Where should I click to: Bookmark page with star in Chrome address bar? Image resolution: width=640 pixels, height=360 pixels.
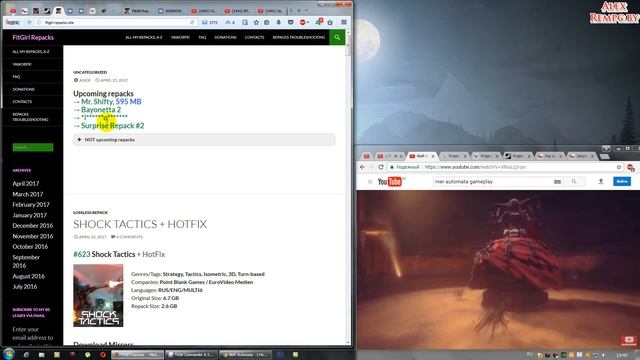(x=619, y=167)
